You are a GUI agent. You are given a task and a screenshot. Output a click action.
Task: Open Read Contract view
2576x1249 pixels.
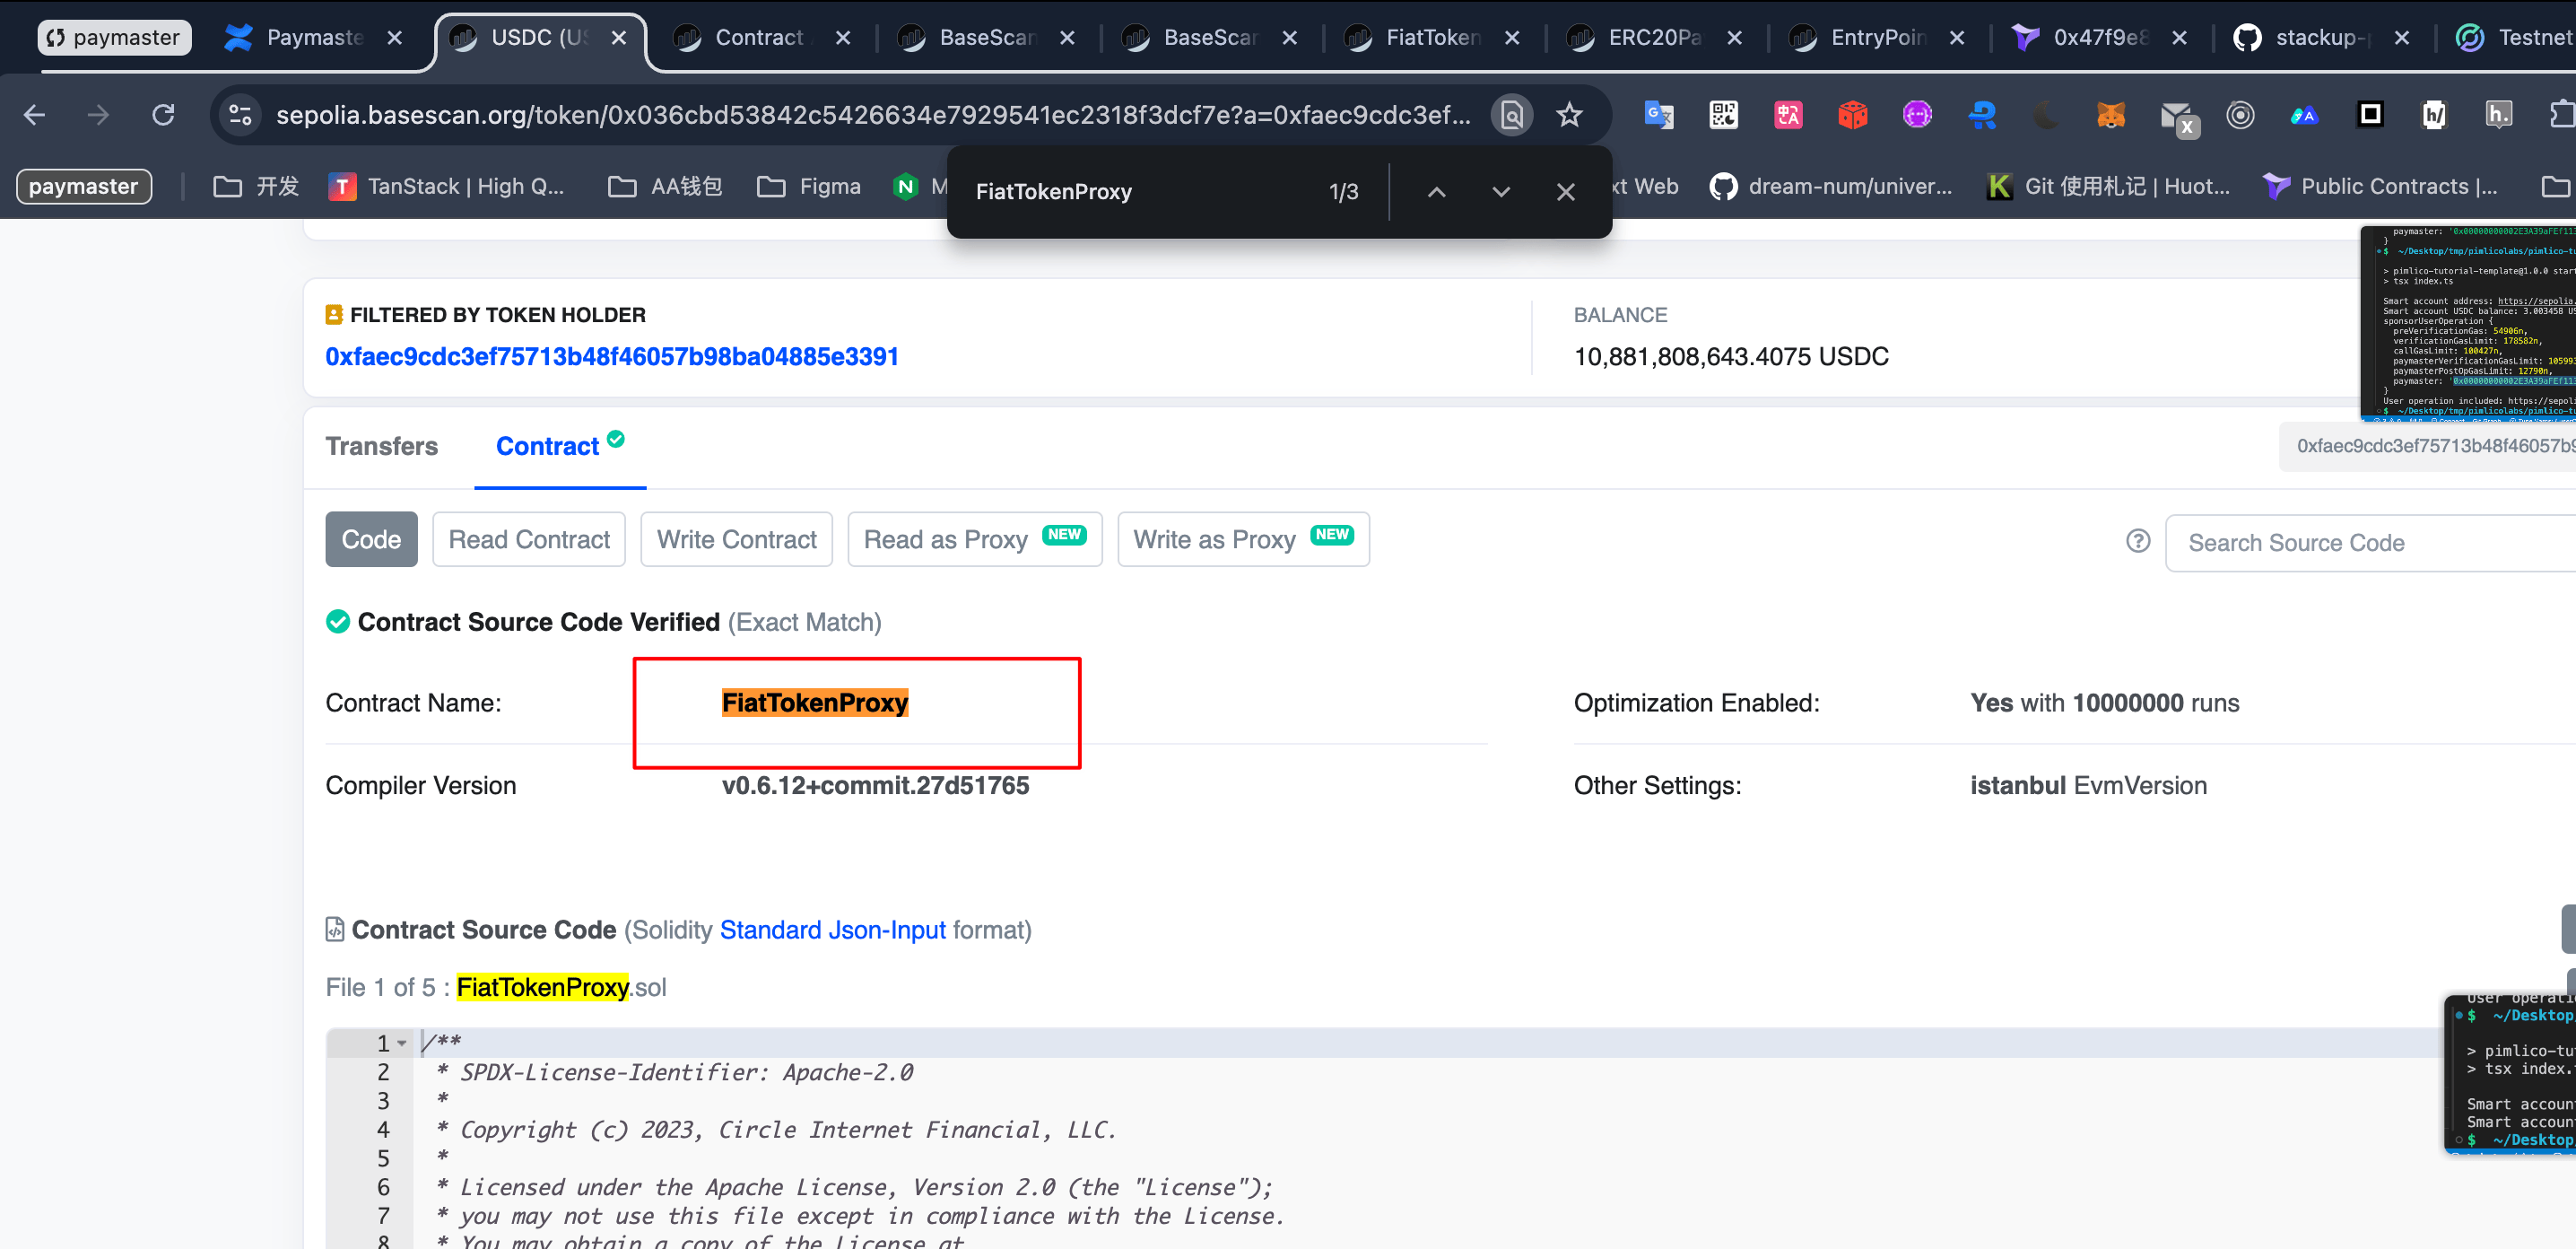tap(529, 539)
